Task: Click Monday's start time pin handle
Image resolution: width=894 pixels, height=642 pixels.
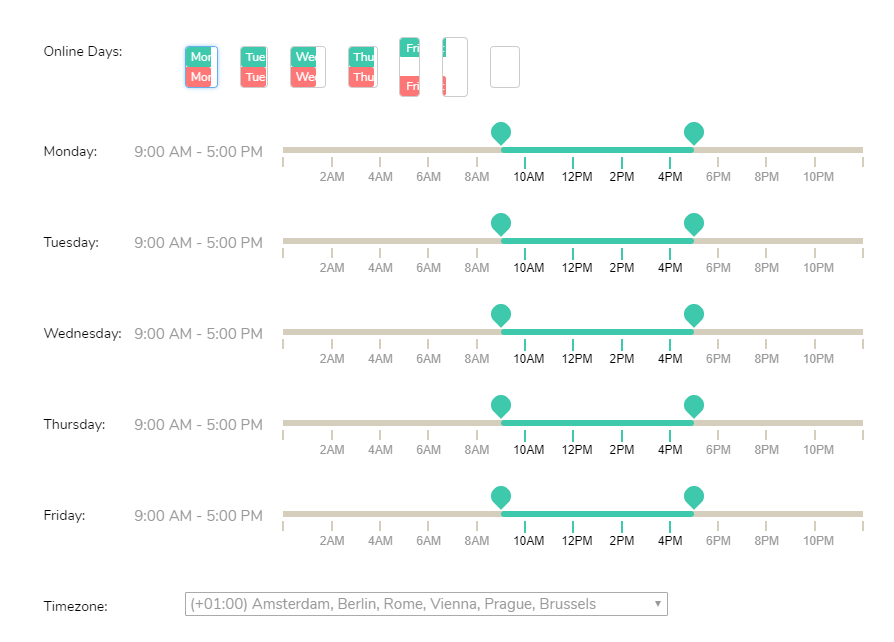Action: [x=501, y=132]
